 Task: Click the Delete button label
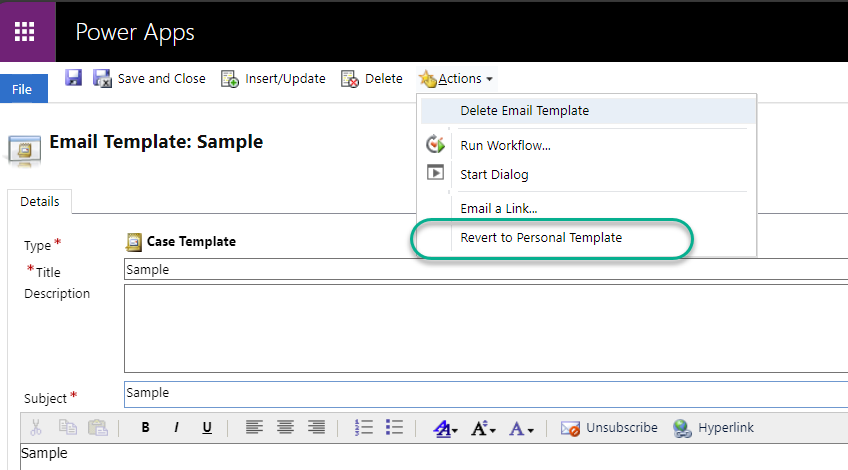click(383, 79)
